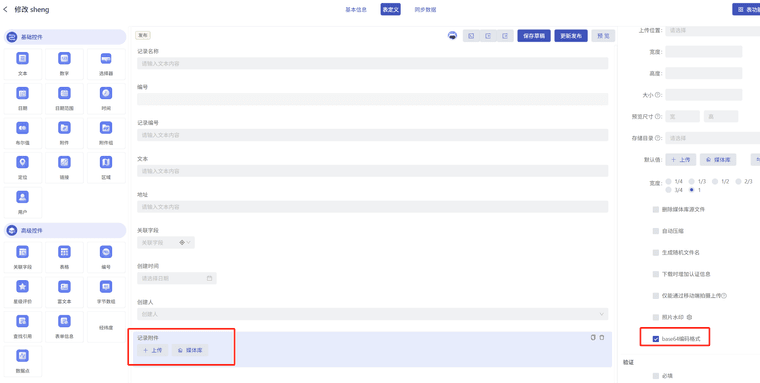Image resolution: width=760 pixels, height=383 pixels.
Task: Check the 必填 required checkbox
Action: pos(656,376)
